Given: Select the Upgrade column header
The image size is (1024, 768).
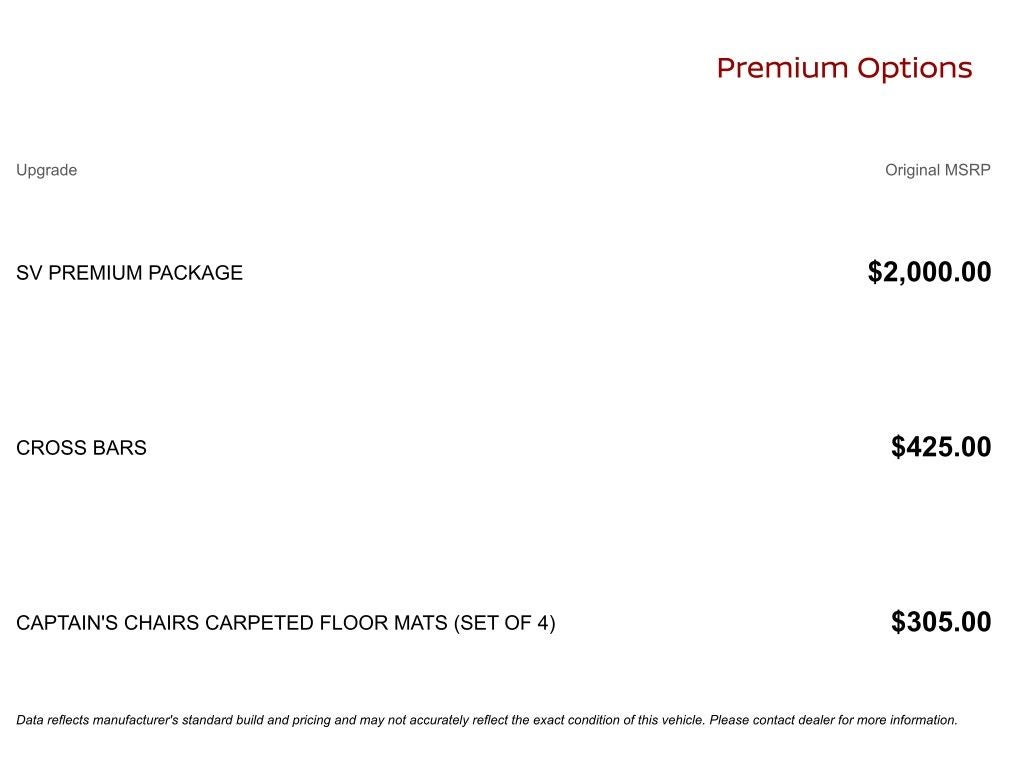Looking at the screenshot, I should [46, 170].
